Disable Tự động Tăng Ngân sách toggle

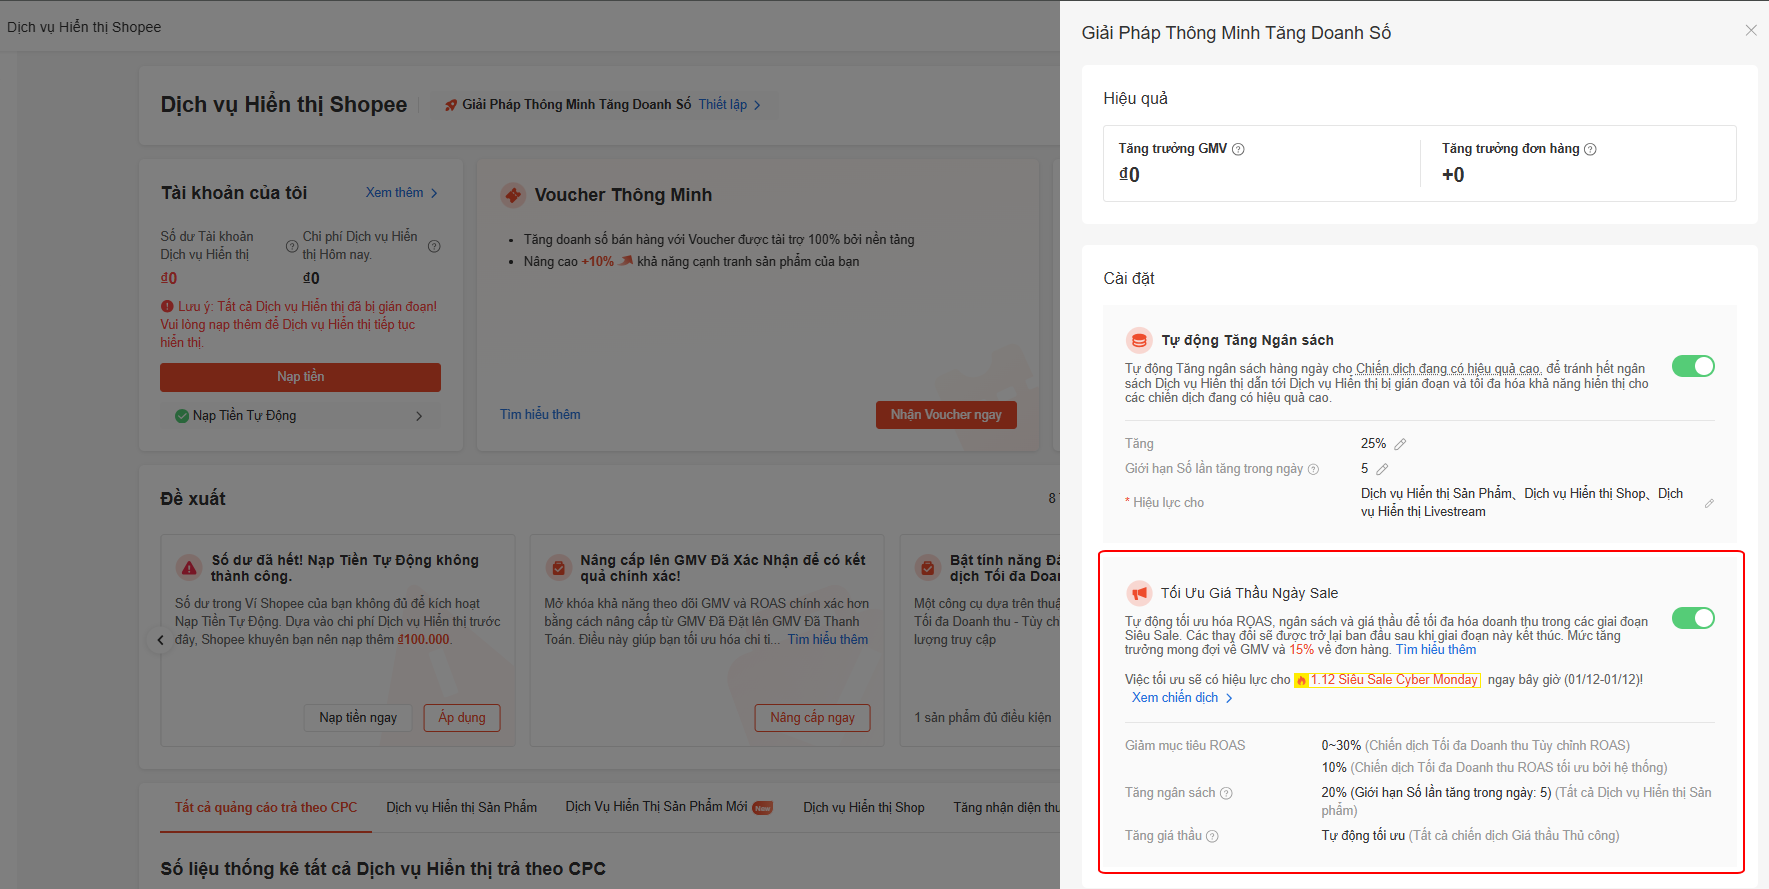1692,366
